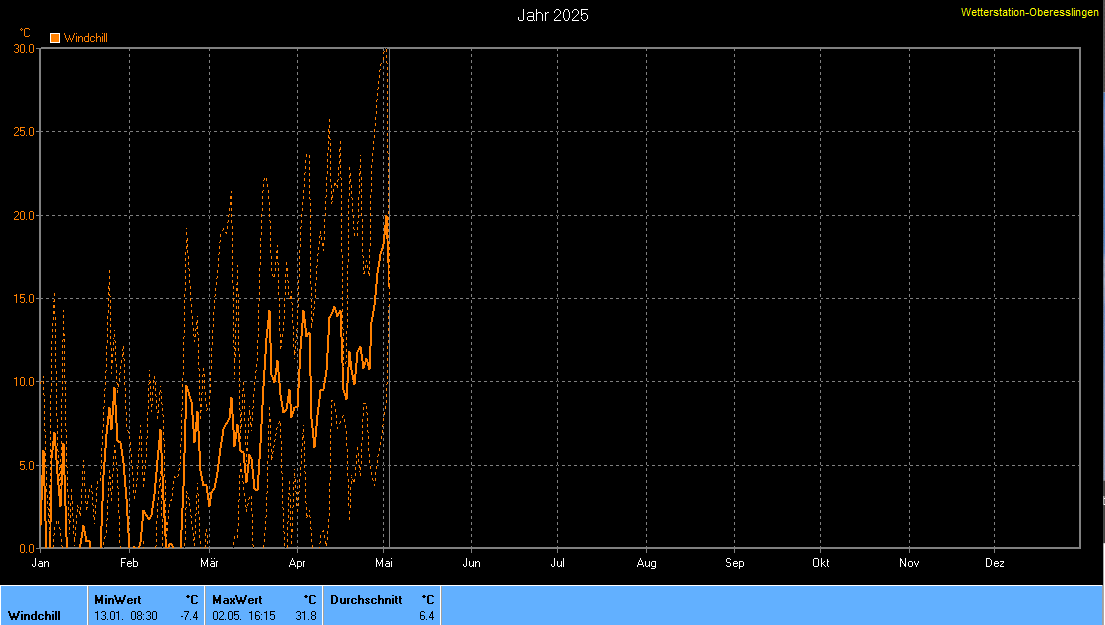The image size is (1105, 625).
Task: Click the 5.0 y-axis value
Action: click(27, 466)
